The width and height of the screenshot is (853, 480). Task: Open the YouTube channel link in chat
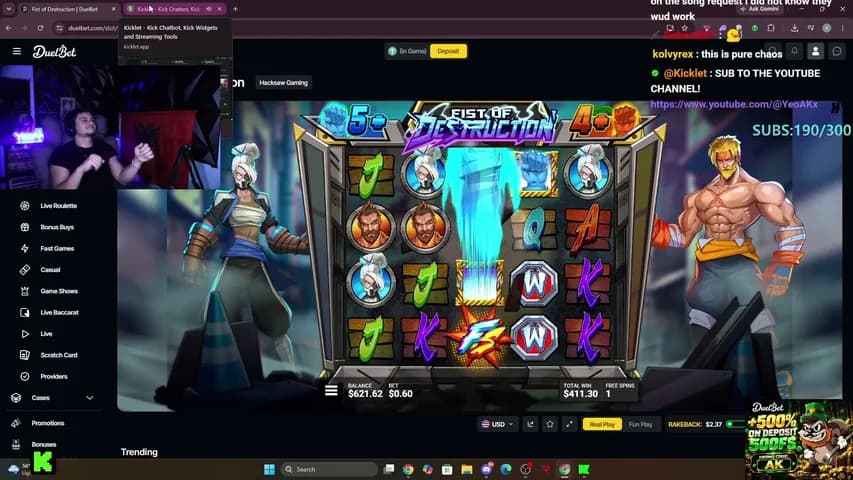point(734,104)
